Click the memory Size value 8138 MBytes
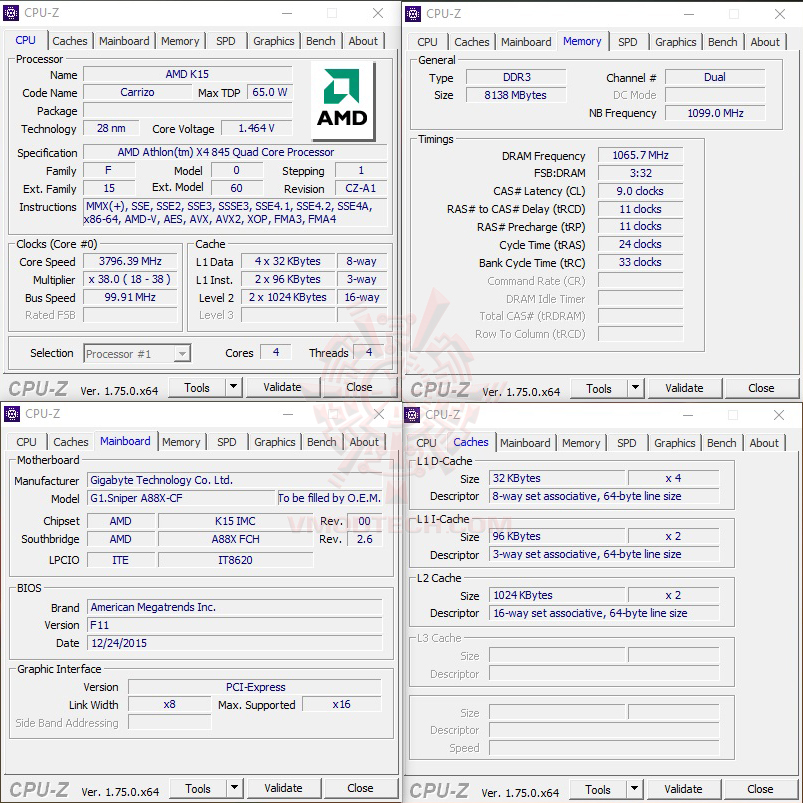 (516, 95)
